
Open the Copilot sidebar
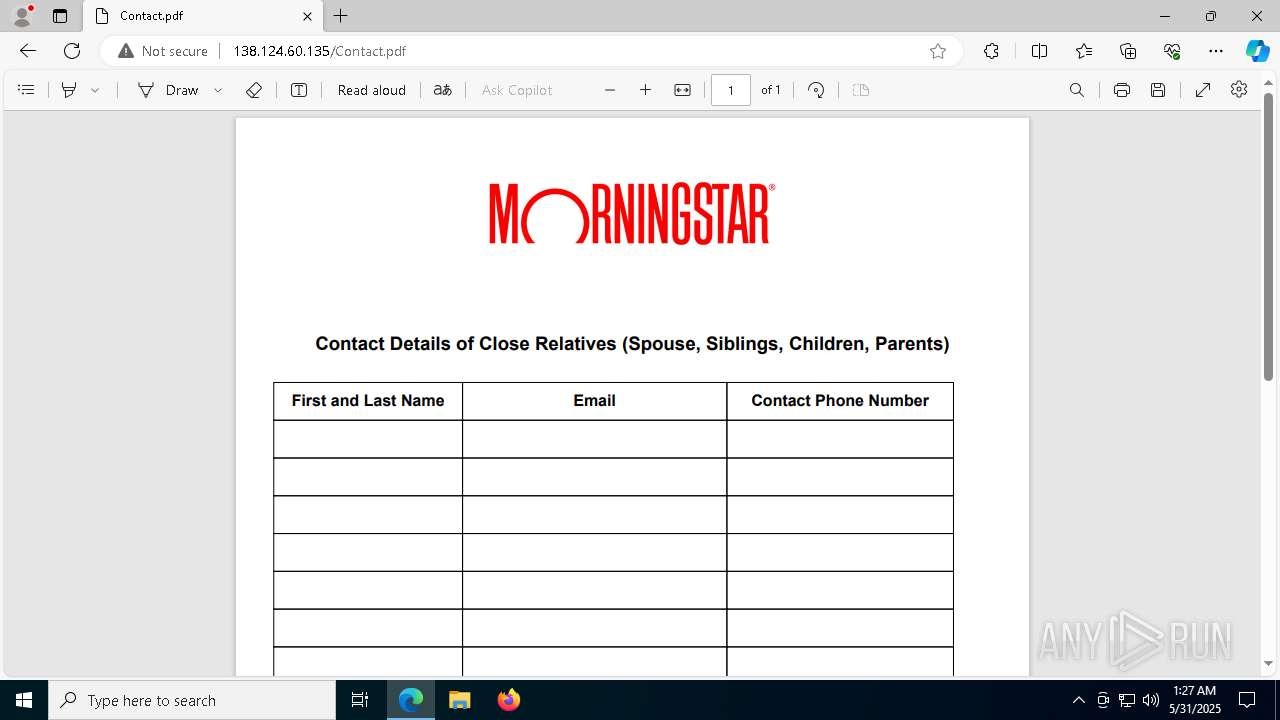(1257, 51)
